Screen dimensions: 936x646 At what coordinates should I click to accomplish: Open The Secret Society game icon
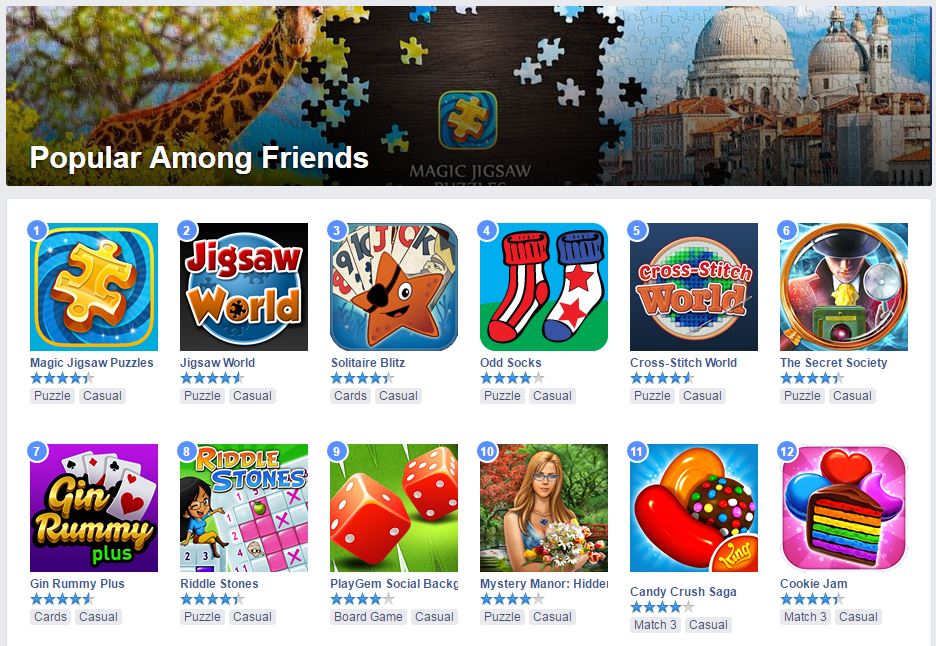tap(844, 287)
